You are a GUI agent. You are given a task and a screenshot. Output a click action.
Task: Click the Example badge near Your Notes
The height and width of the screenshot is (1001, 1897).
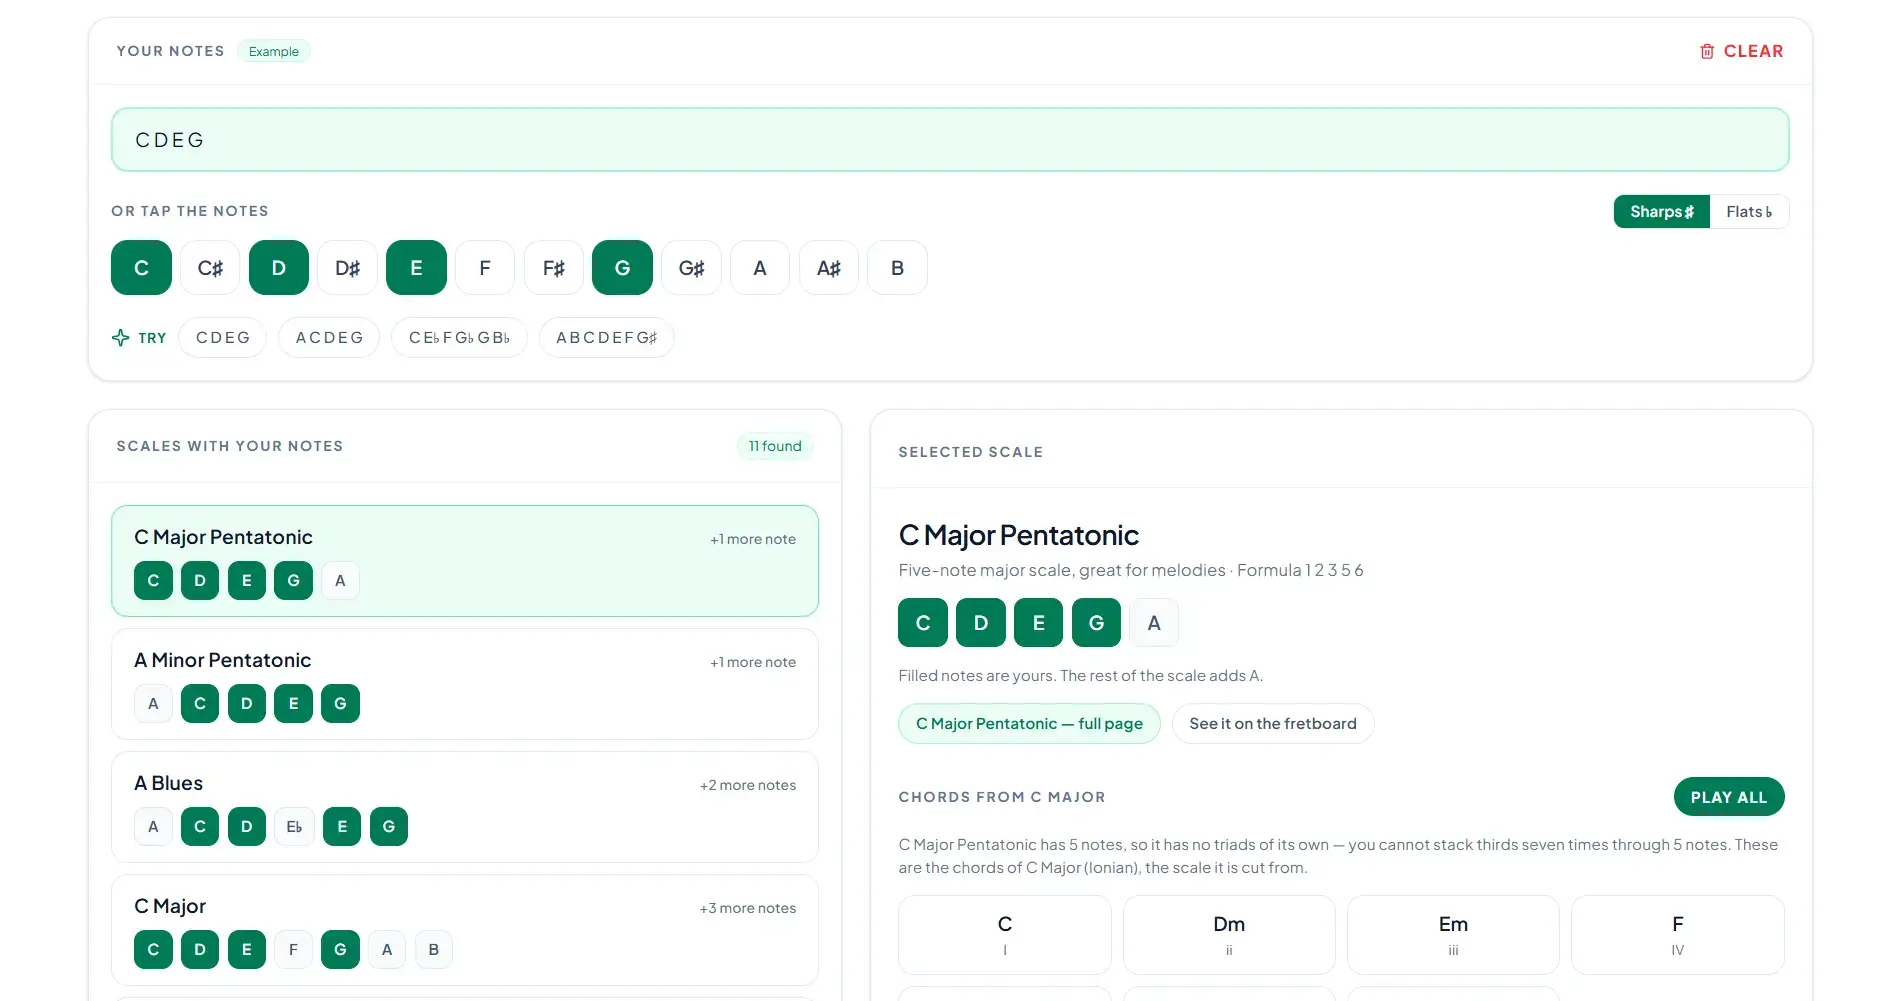click(x=274, y=51)
